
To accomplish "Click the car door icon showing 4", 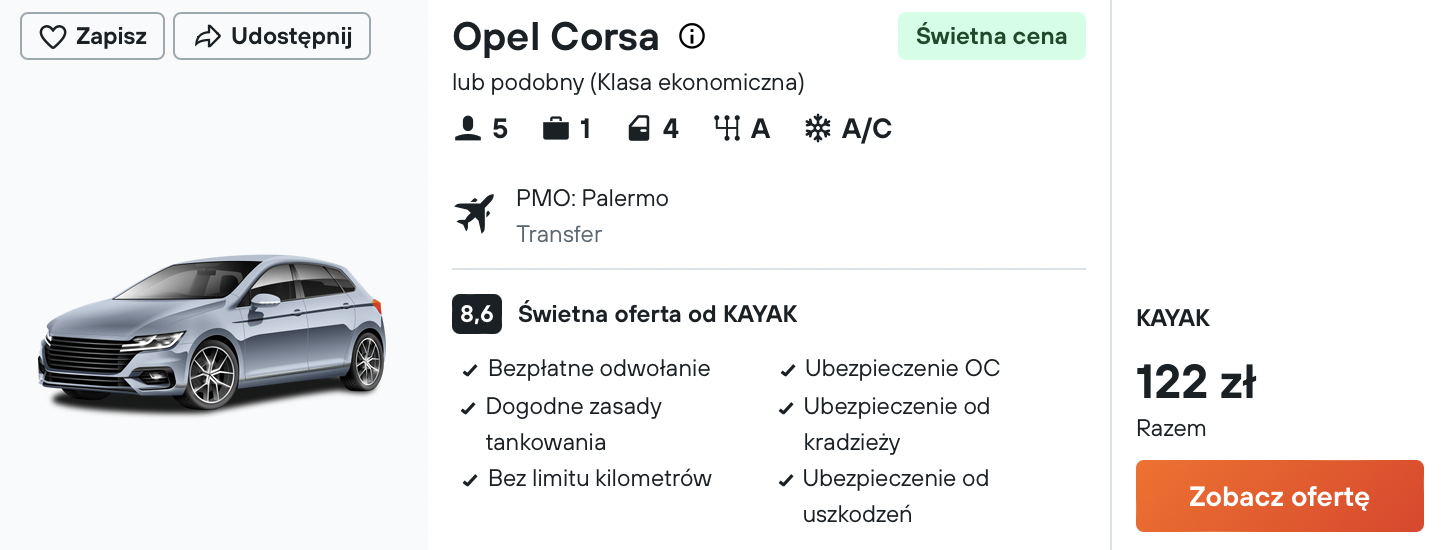I will (639, 129).
